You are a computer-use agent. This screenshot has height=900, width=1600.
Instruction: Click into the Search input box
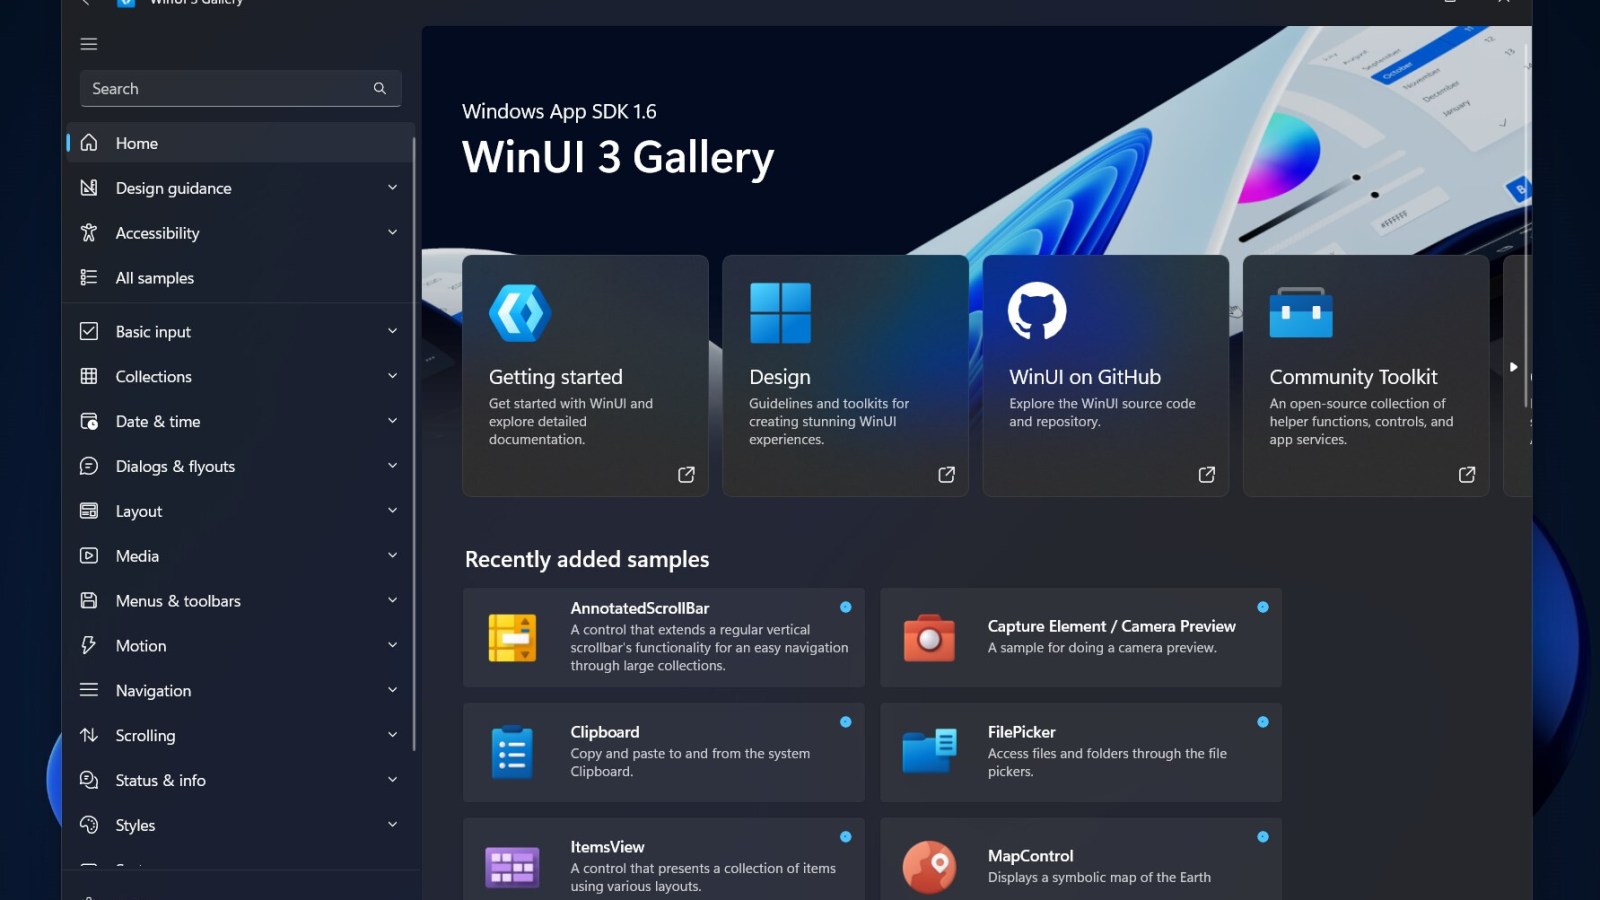(x=225, y=89)
